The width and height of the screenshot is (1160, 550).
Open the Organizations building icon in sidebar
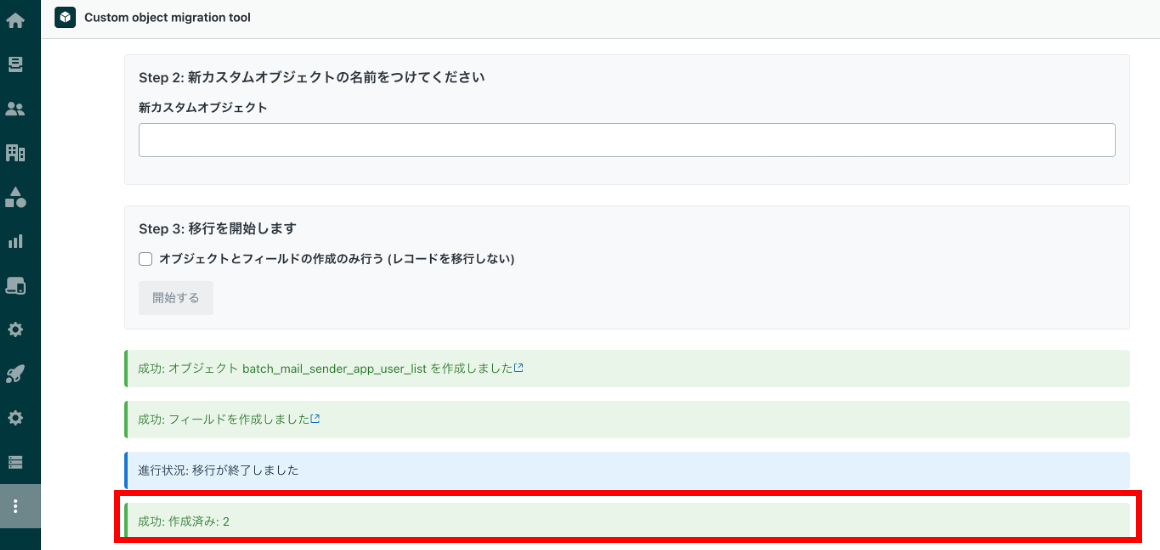pos(16,153)
